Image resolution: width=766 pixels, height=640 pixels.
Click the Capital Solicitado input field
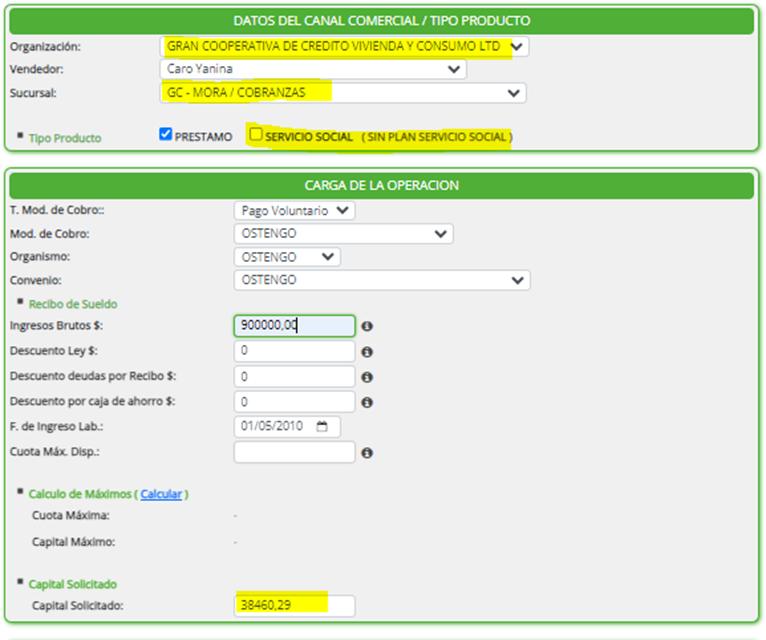(x=293, y=606)
